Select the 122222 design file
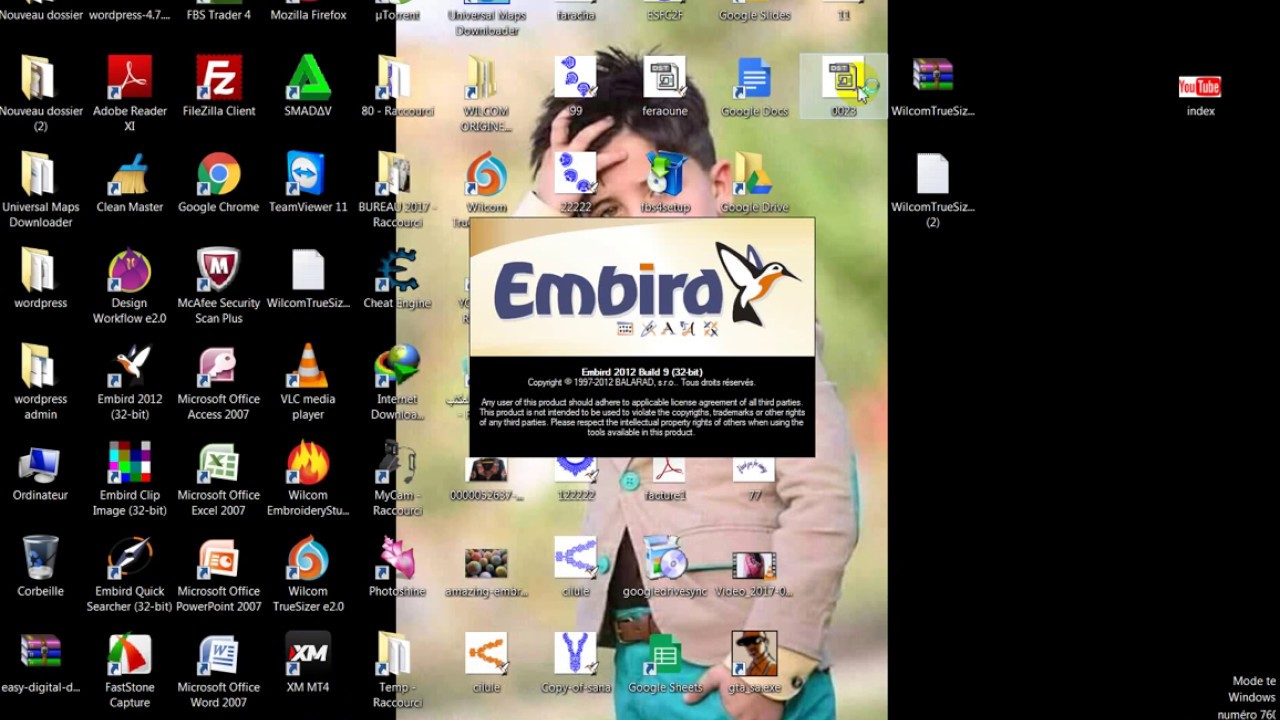The width and height of the screenshot is (1280, 720). [575, 479]
